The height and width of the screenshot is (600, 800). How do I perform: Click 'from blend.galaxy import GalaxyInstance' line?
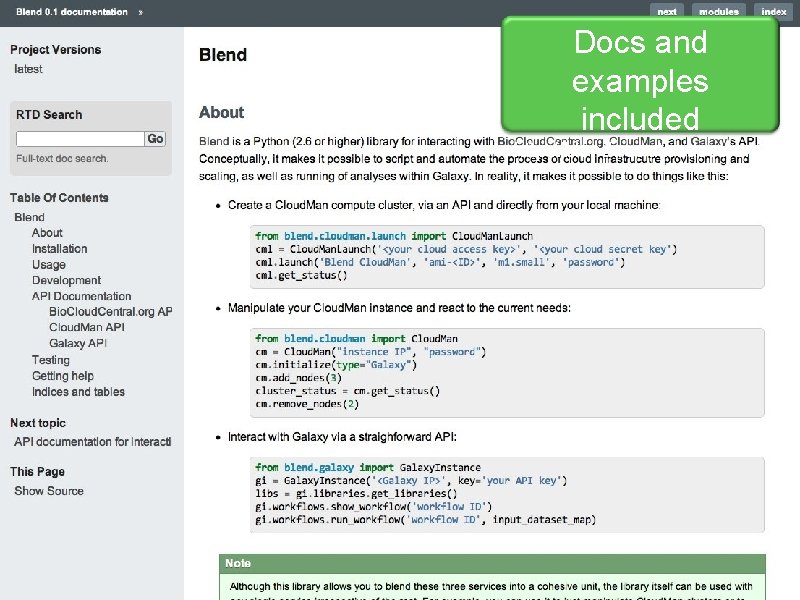[368, 467]
